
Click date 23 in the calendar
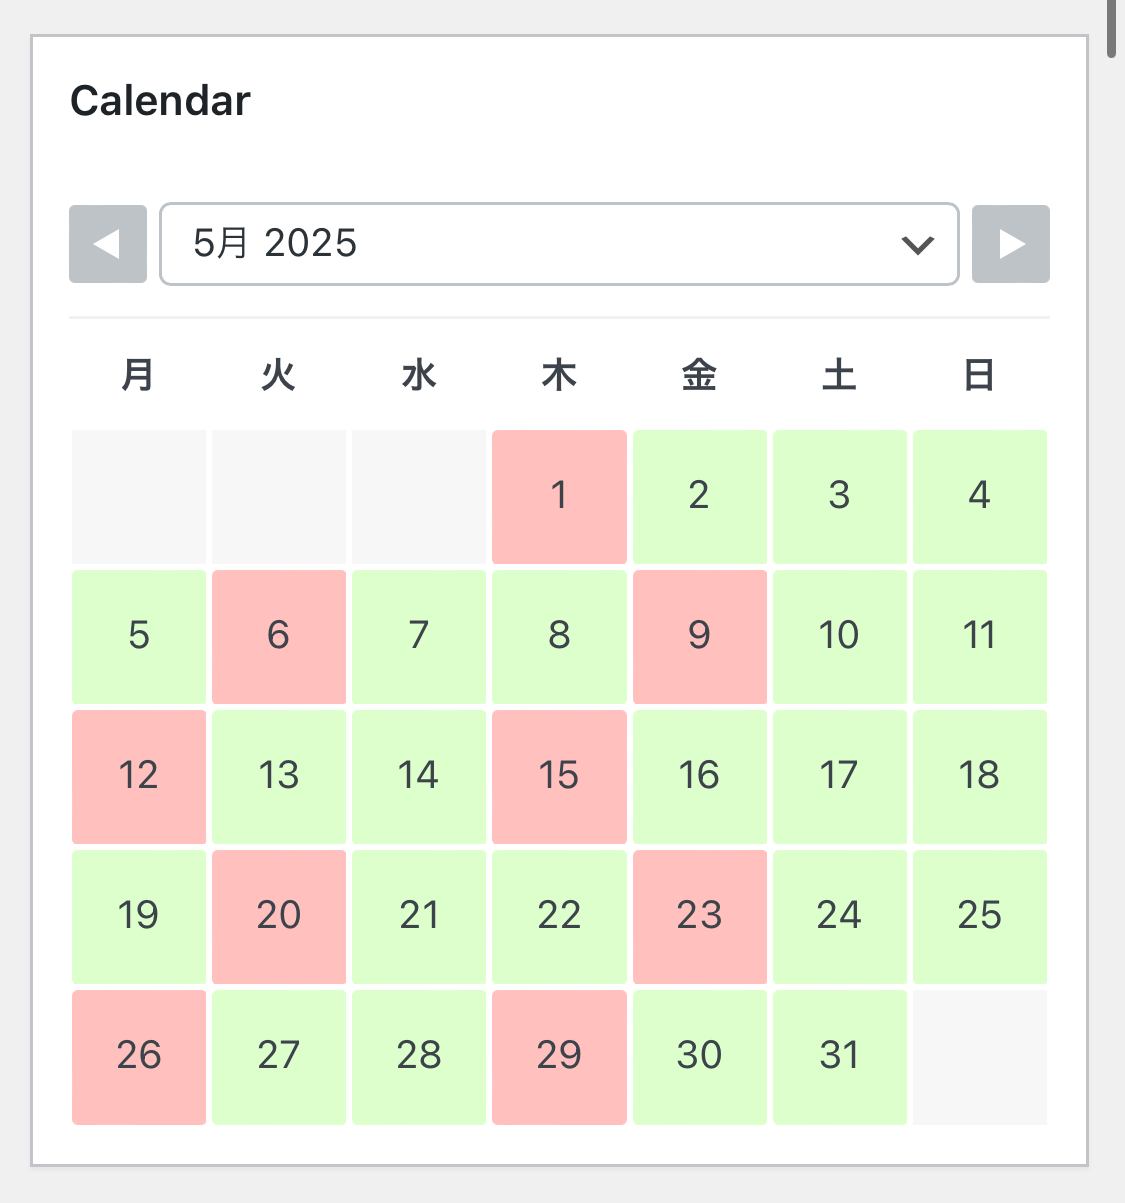700,917
